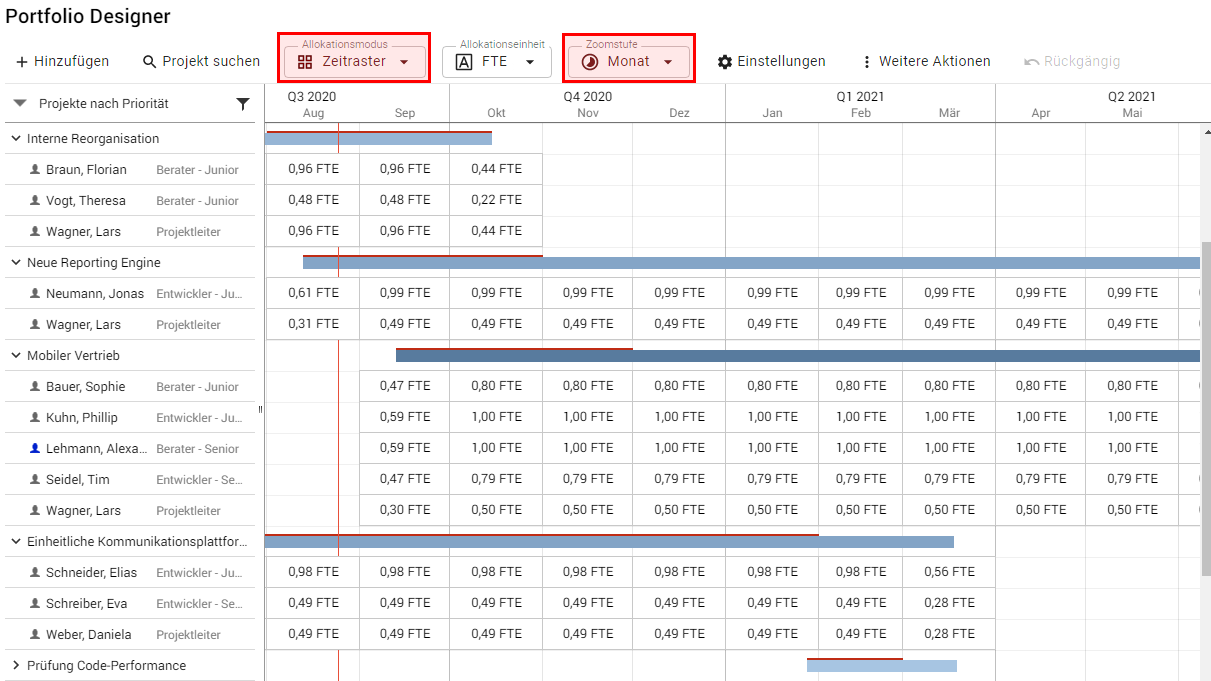Open the Allokationseinheit FTE dropdown

click(x=496, y=62)
